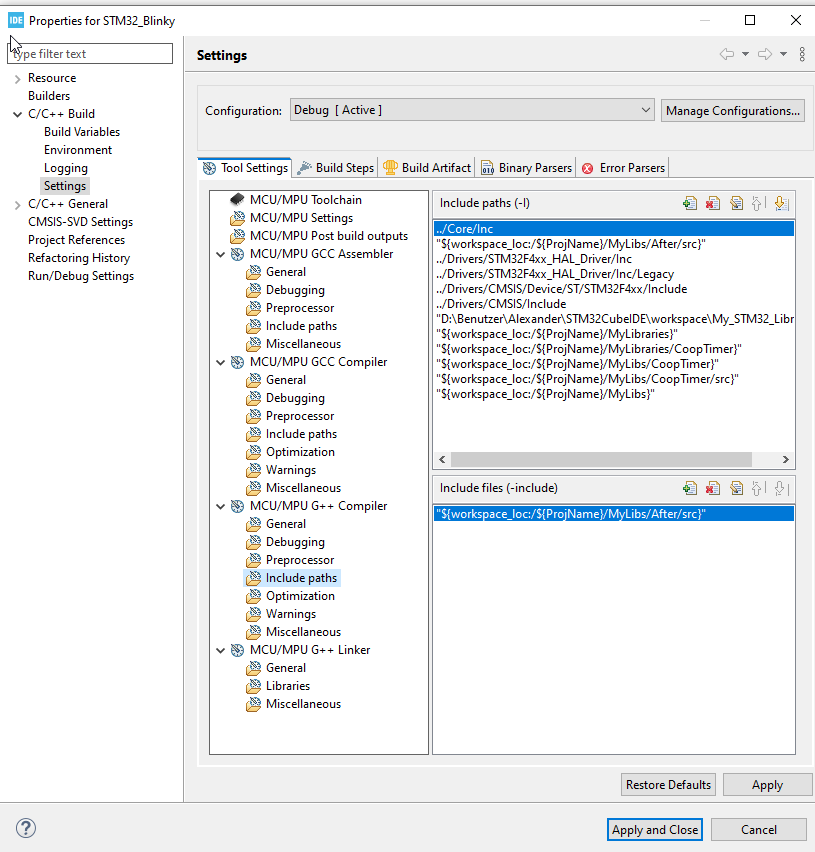This screenshot has height=852, width=815.
Task: Open Refactoring History page
Action: point(79,258)
